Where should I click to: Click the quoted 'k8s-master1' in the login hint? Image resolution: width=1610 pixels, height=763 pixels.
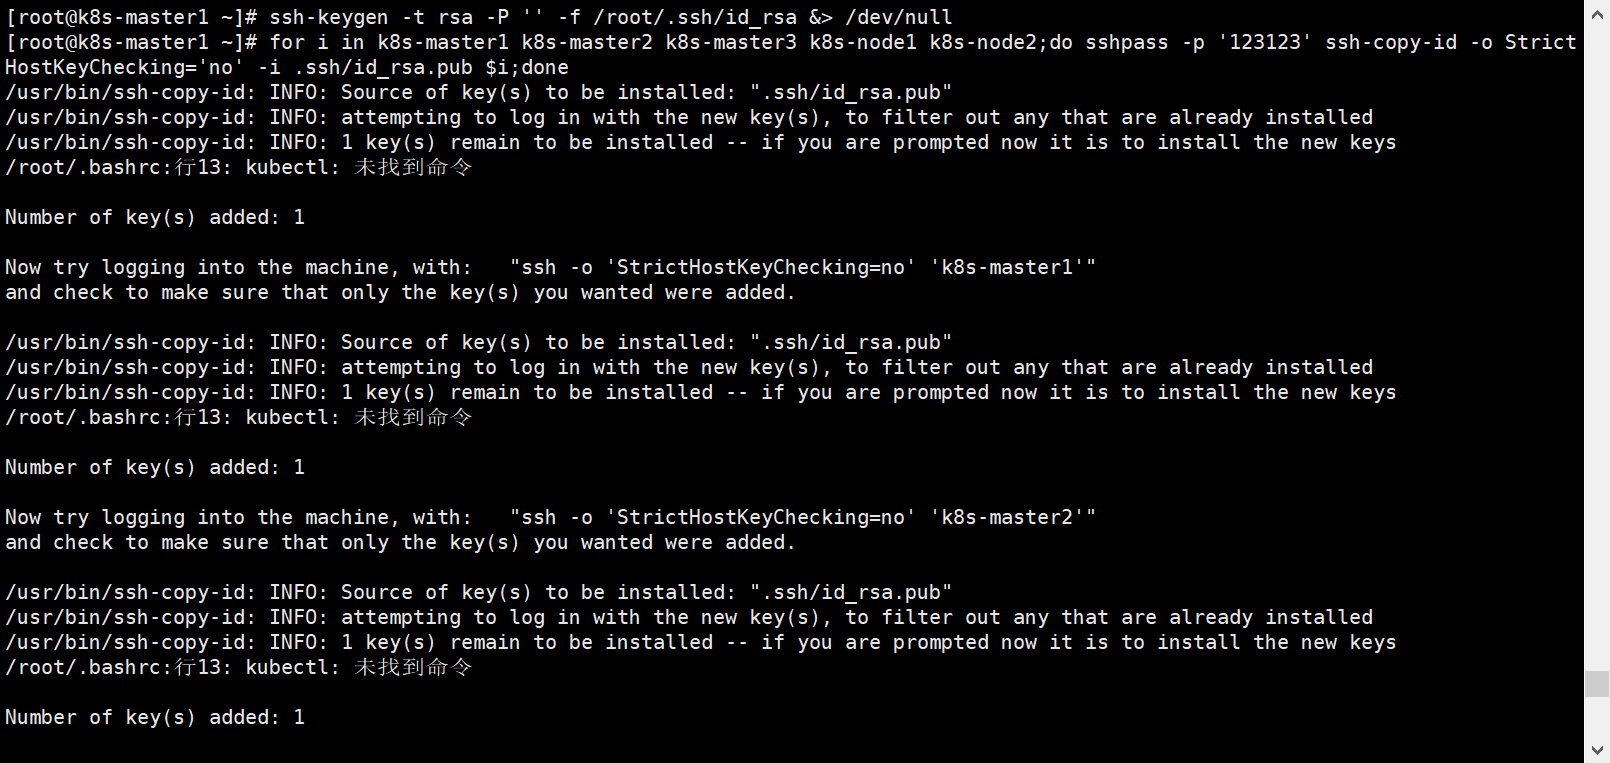click(1007, 267)
